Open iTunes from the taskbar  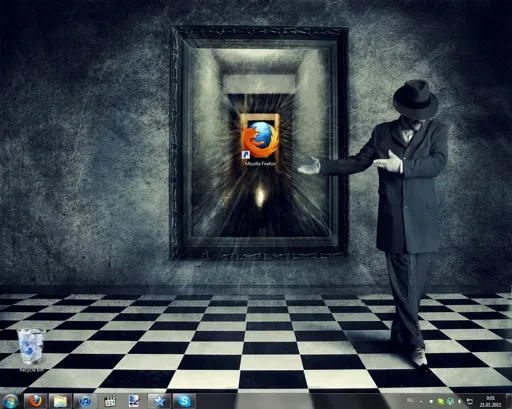click(85, 401)
